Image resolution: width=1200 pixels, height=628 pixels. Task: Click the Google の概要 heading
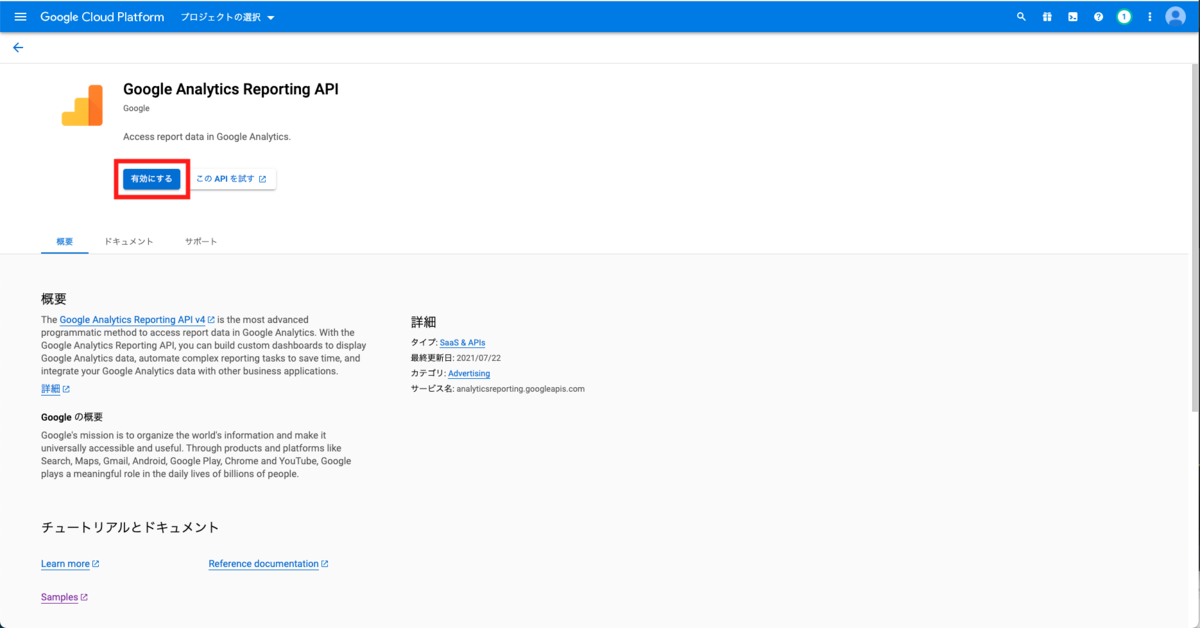[x=72, y=417]
